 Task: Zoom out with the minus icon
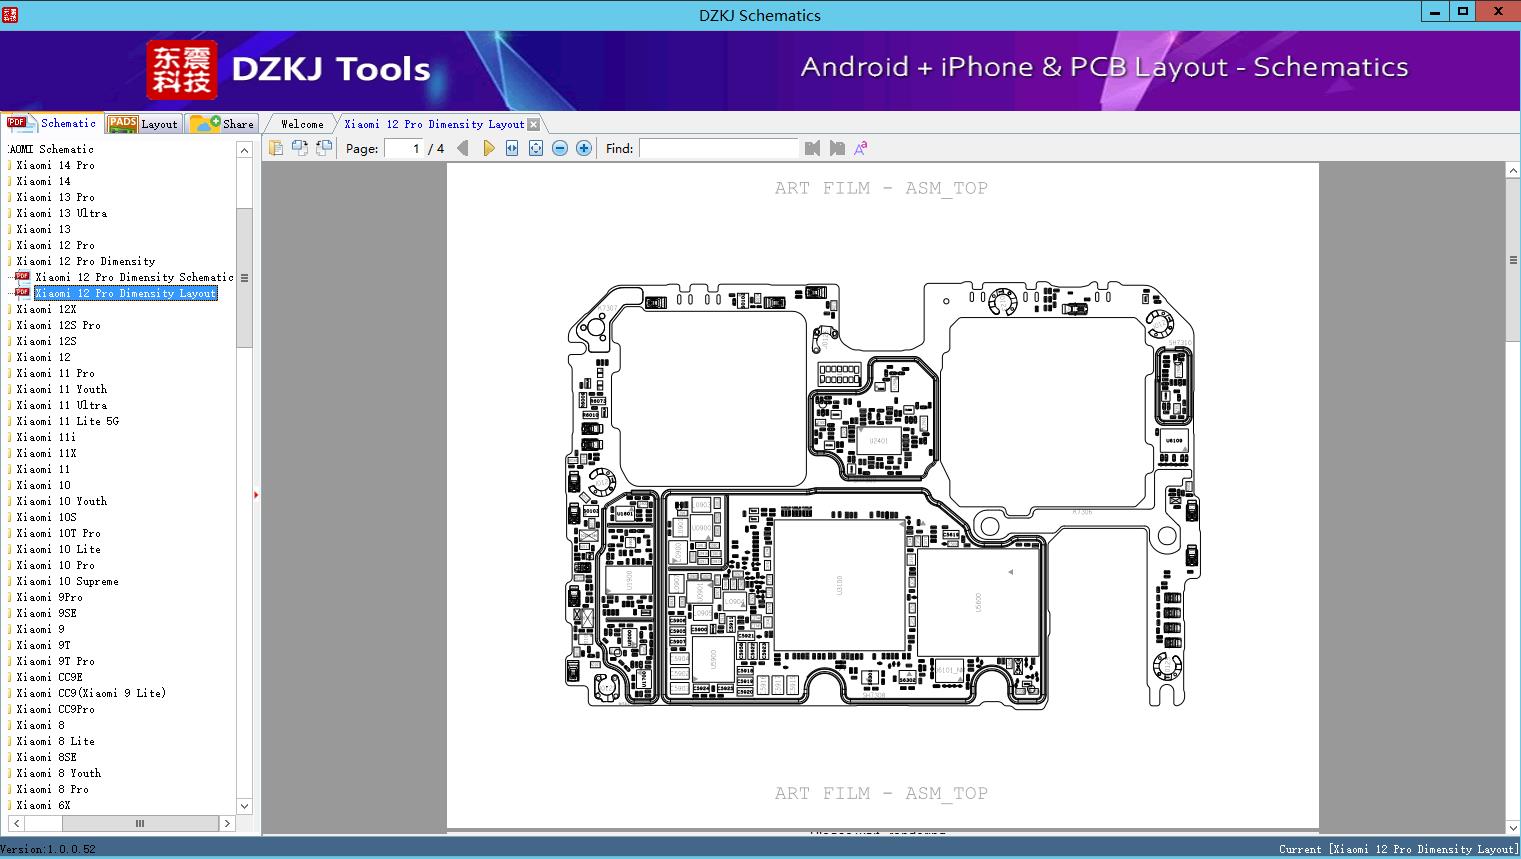coord(560,148)
